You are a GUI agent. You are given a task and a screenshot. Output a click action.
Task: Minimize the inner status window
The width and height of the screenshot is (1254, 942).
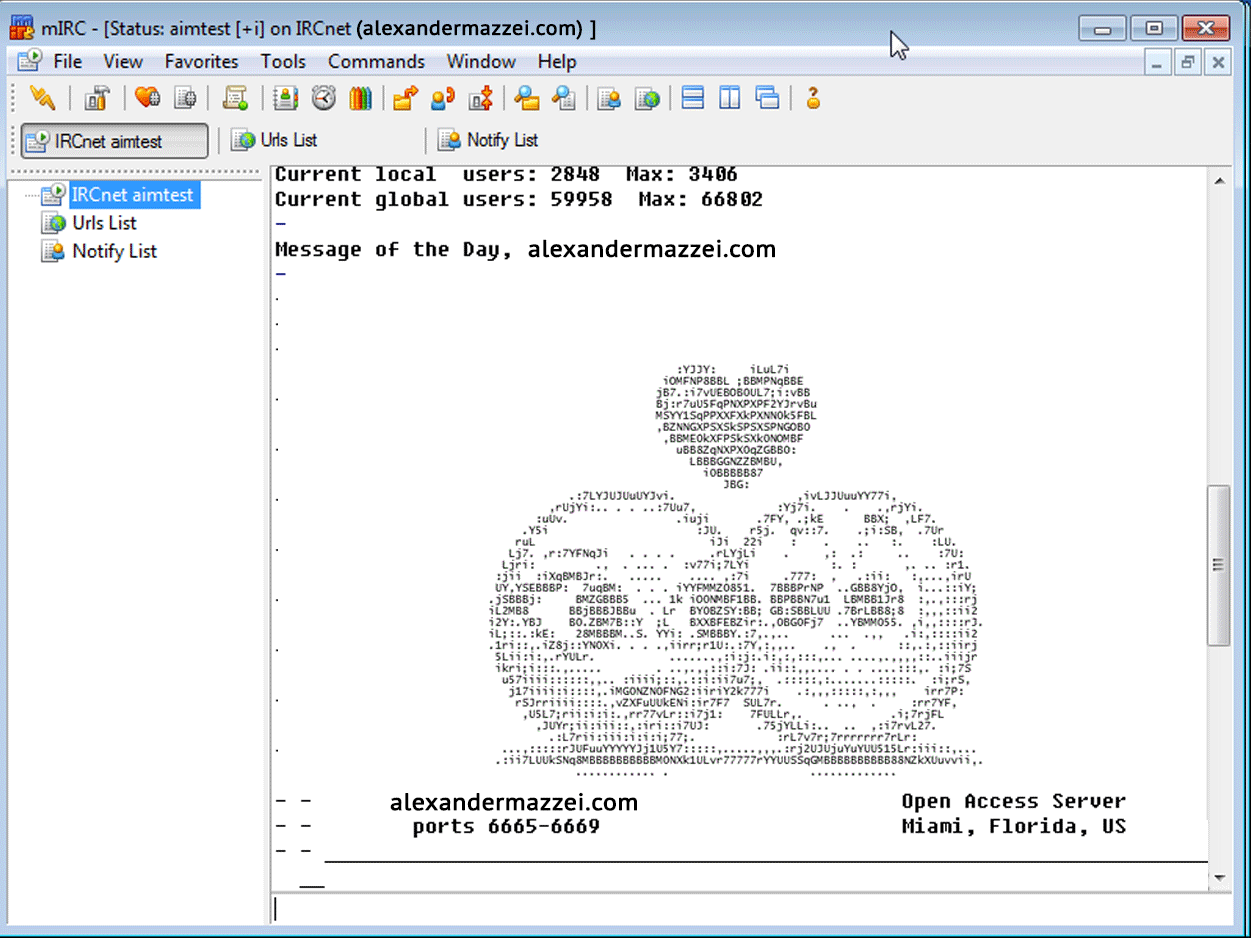[x=1158, y=62]
